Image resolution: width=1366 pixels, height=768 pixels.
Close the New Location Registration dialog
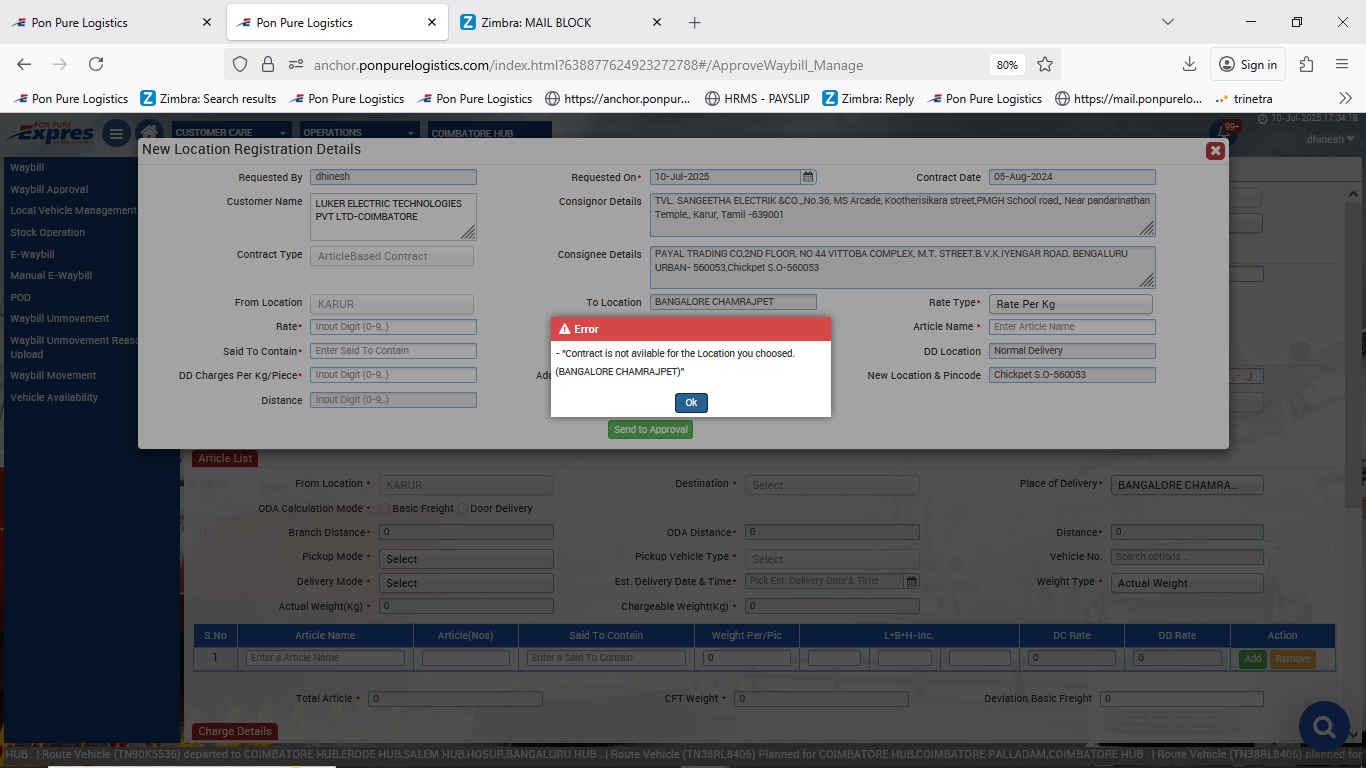pyautogui.click(x=1215, y=151)
